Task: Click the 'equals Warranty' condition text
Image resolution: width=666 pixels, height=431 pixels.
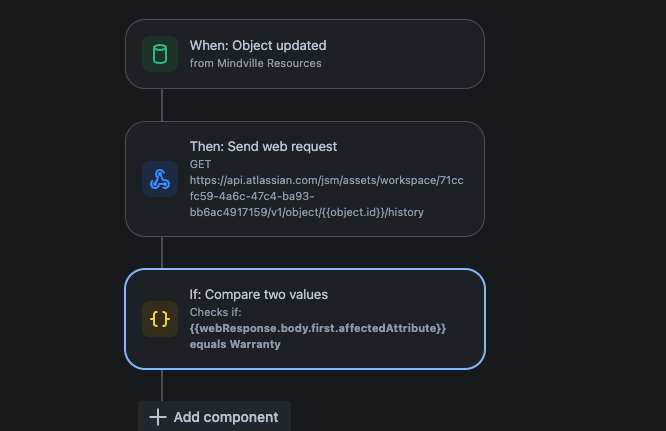Action: [235, 344]
